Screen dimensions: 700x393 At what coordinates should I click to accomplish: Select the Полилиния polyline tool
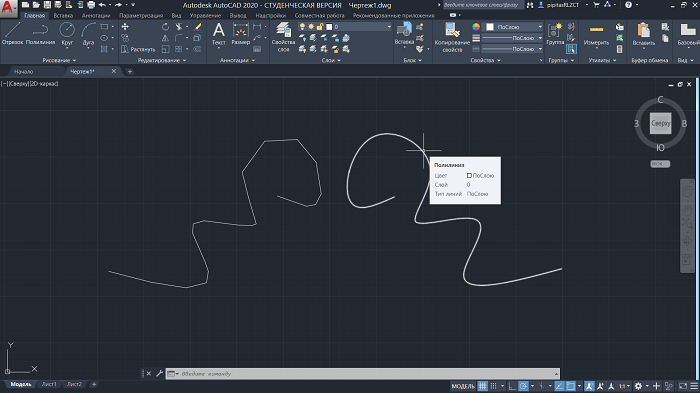(40, 33)
